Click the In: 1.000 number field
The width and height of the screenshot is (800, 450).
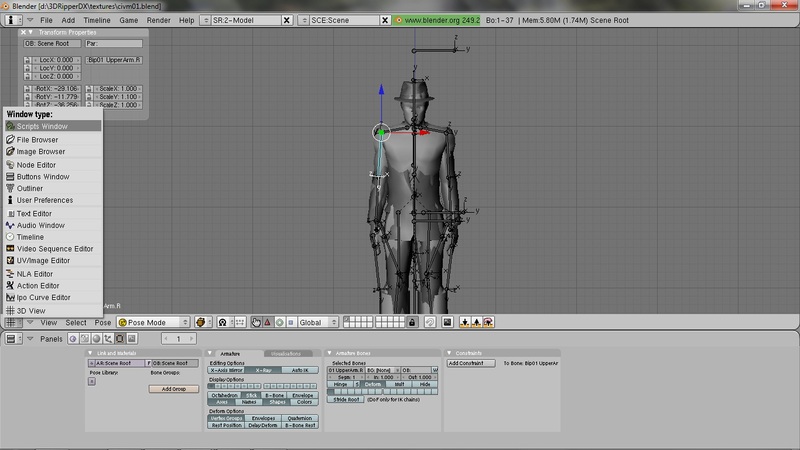[383, 377]
